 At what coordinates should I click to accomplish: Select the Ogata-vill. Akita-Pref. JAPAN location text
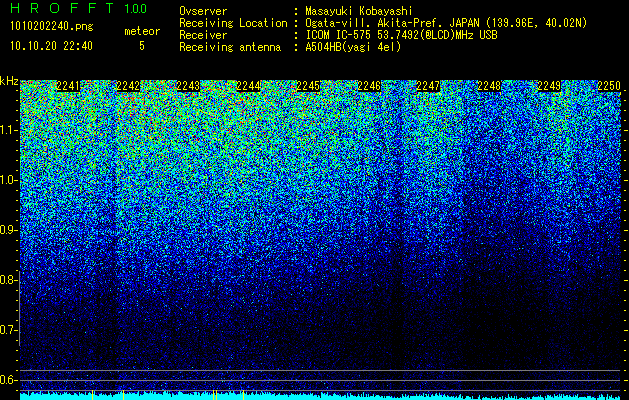pos(446,23)
